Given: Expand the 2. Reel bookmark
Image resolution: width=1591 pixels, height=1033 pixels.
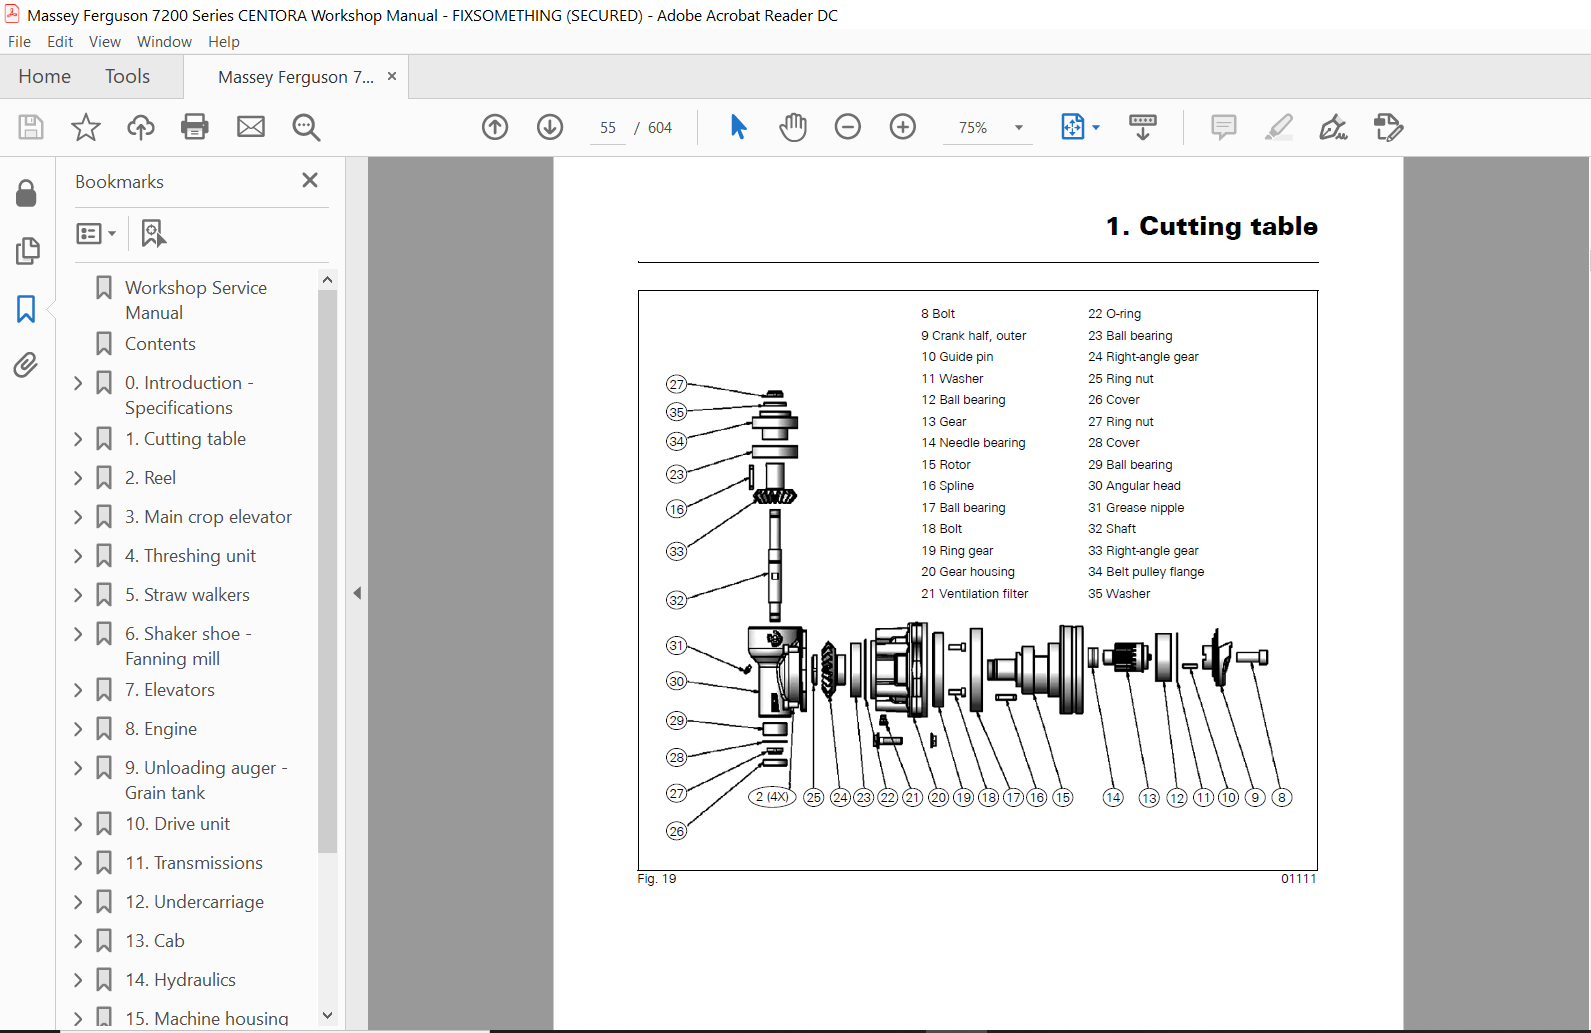Looking at the screenshot, I should tap(78, 478).
